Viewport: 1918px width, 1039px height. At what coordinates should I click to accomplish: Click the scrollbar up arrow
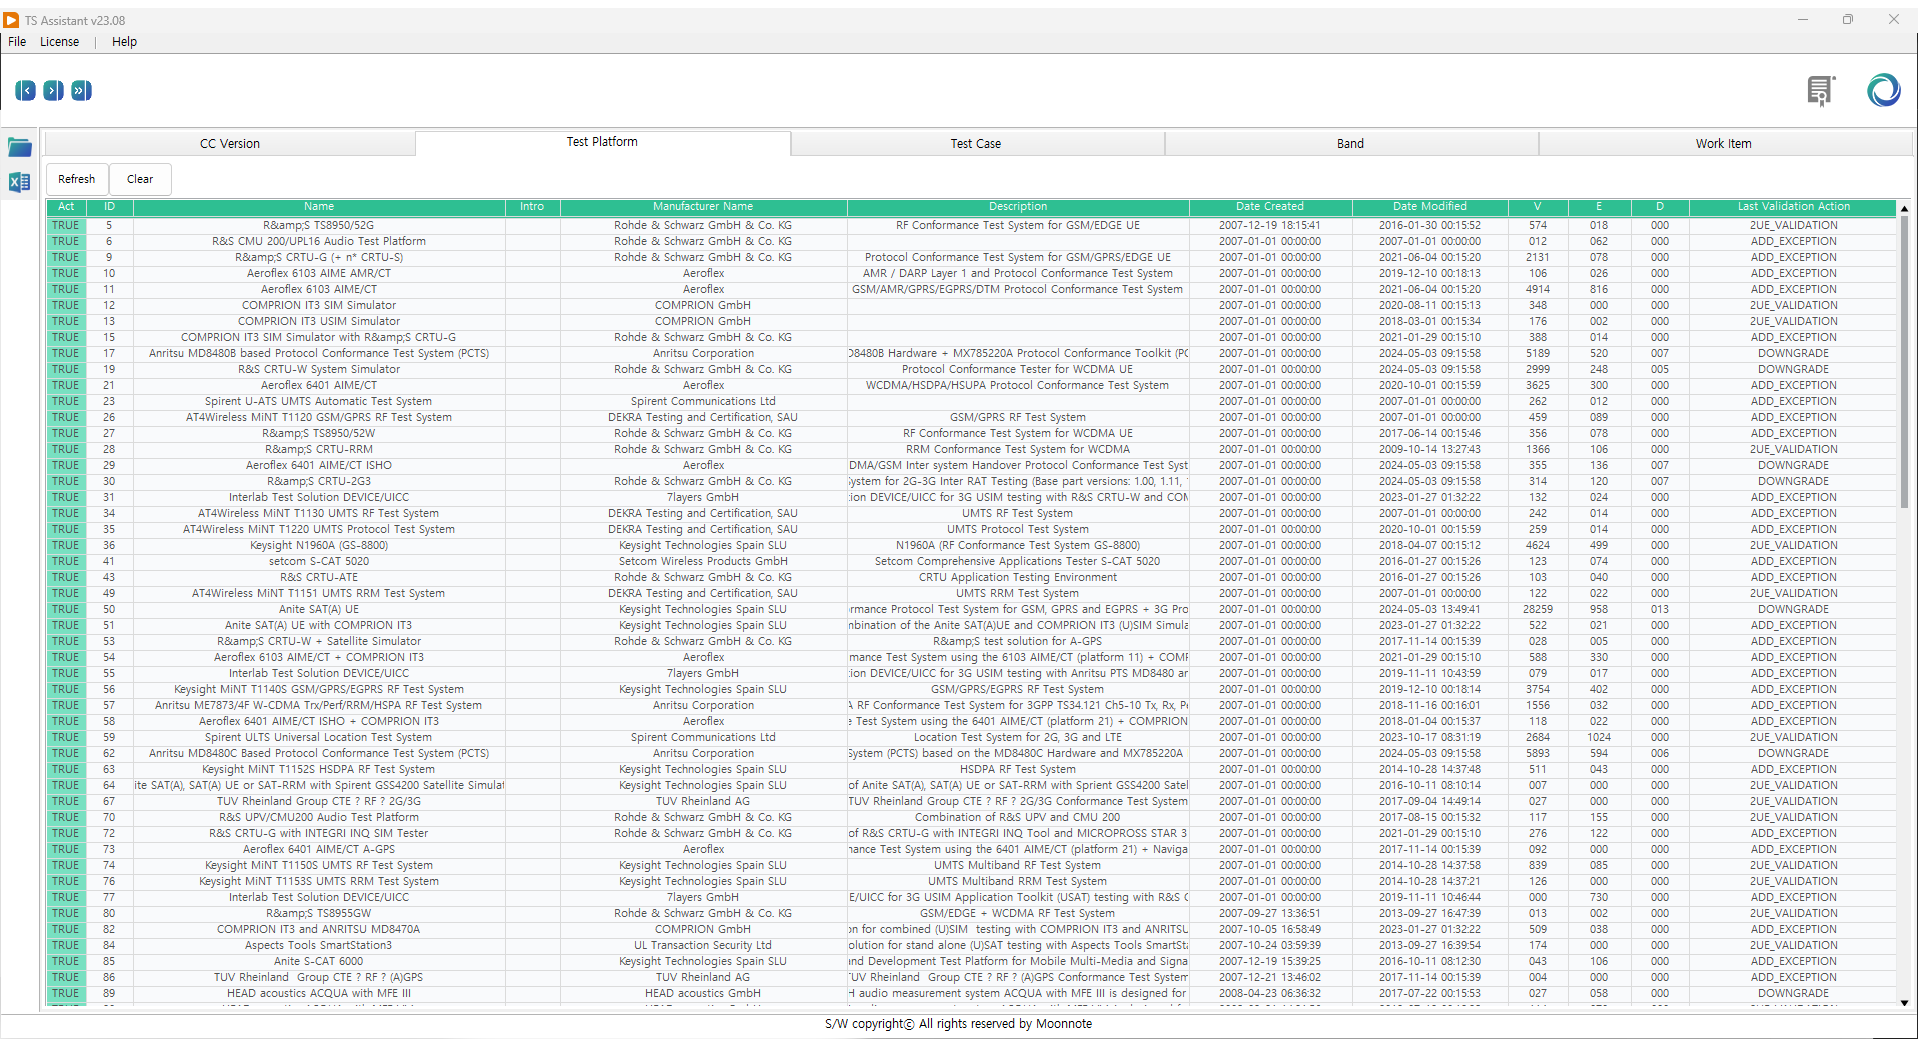[x=1904, y=208]
